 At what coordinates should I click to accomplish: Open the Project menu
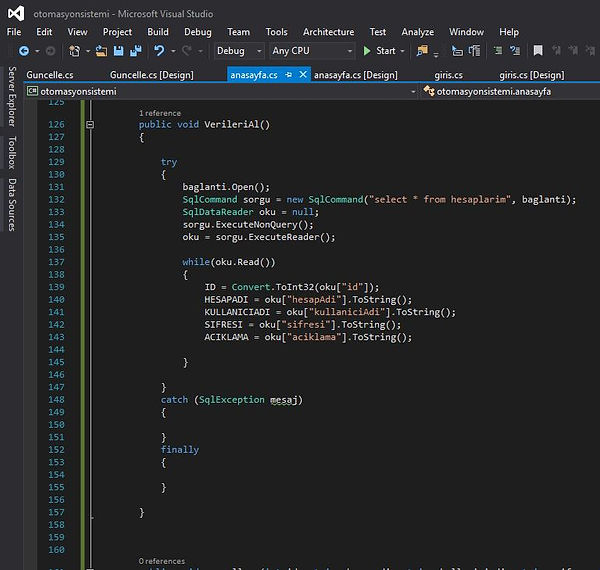[x=117, y=32]
